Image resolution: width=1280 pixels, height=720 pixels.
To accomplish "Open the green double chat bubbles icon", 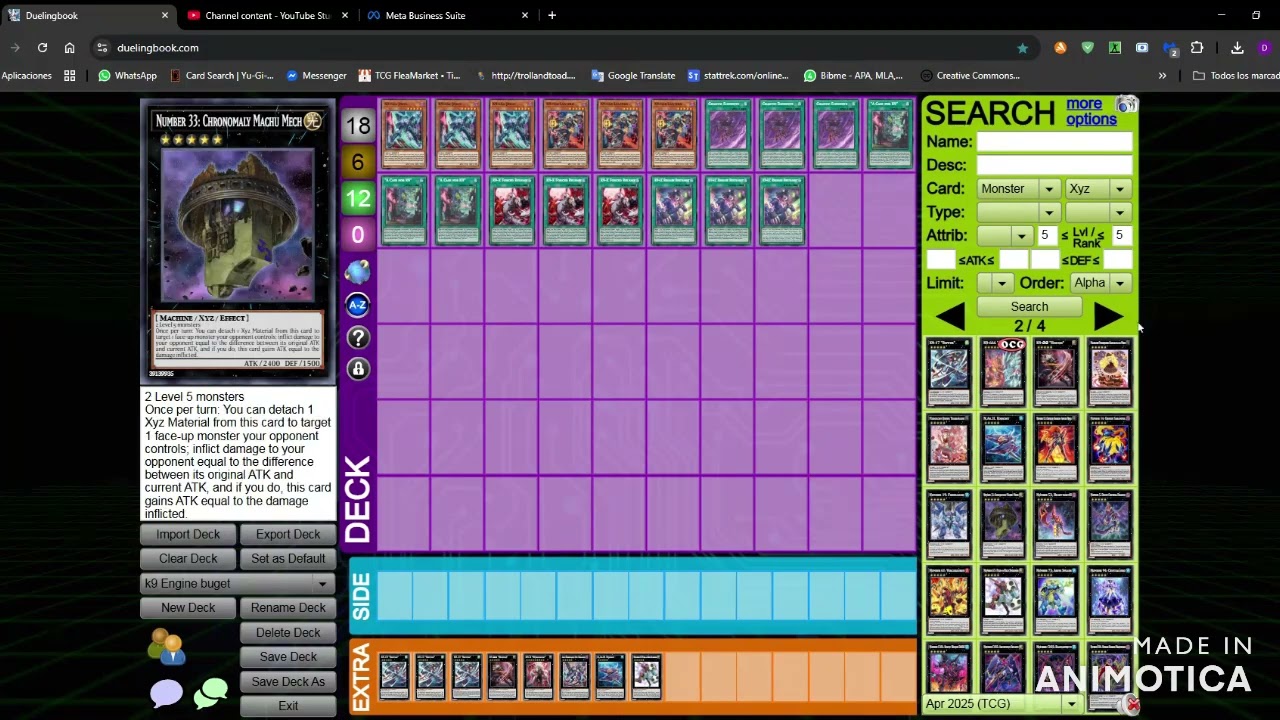I will pyautogui.click(x=211, y=693).
